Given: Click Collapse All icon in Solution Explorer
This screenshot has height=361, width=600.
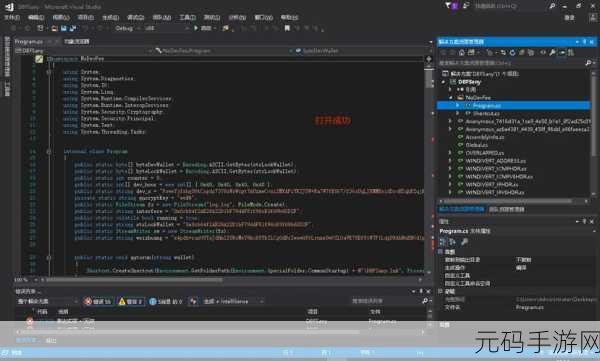Looking at the screenshot, I should [x=522, y=52].
